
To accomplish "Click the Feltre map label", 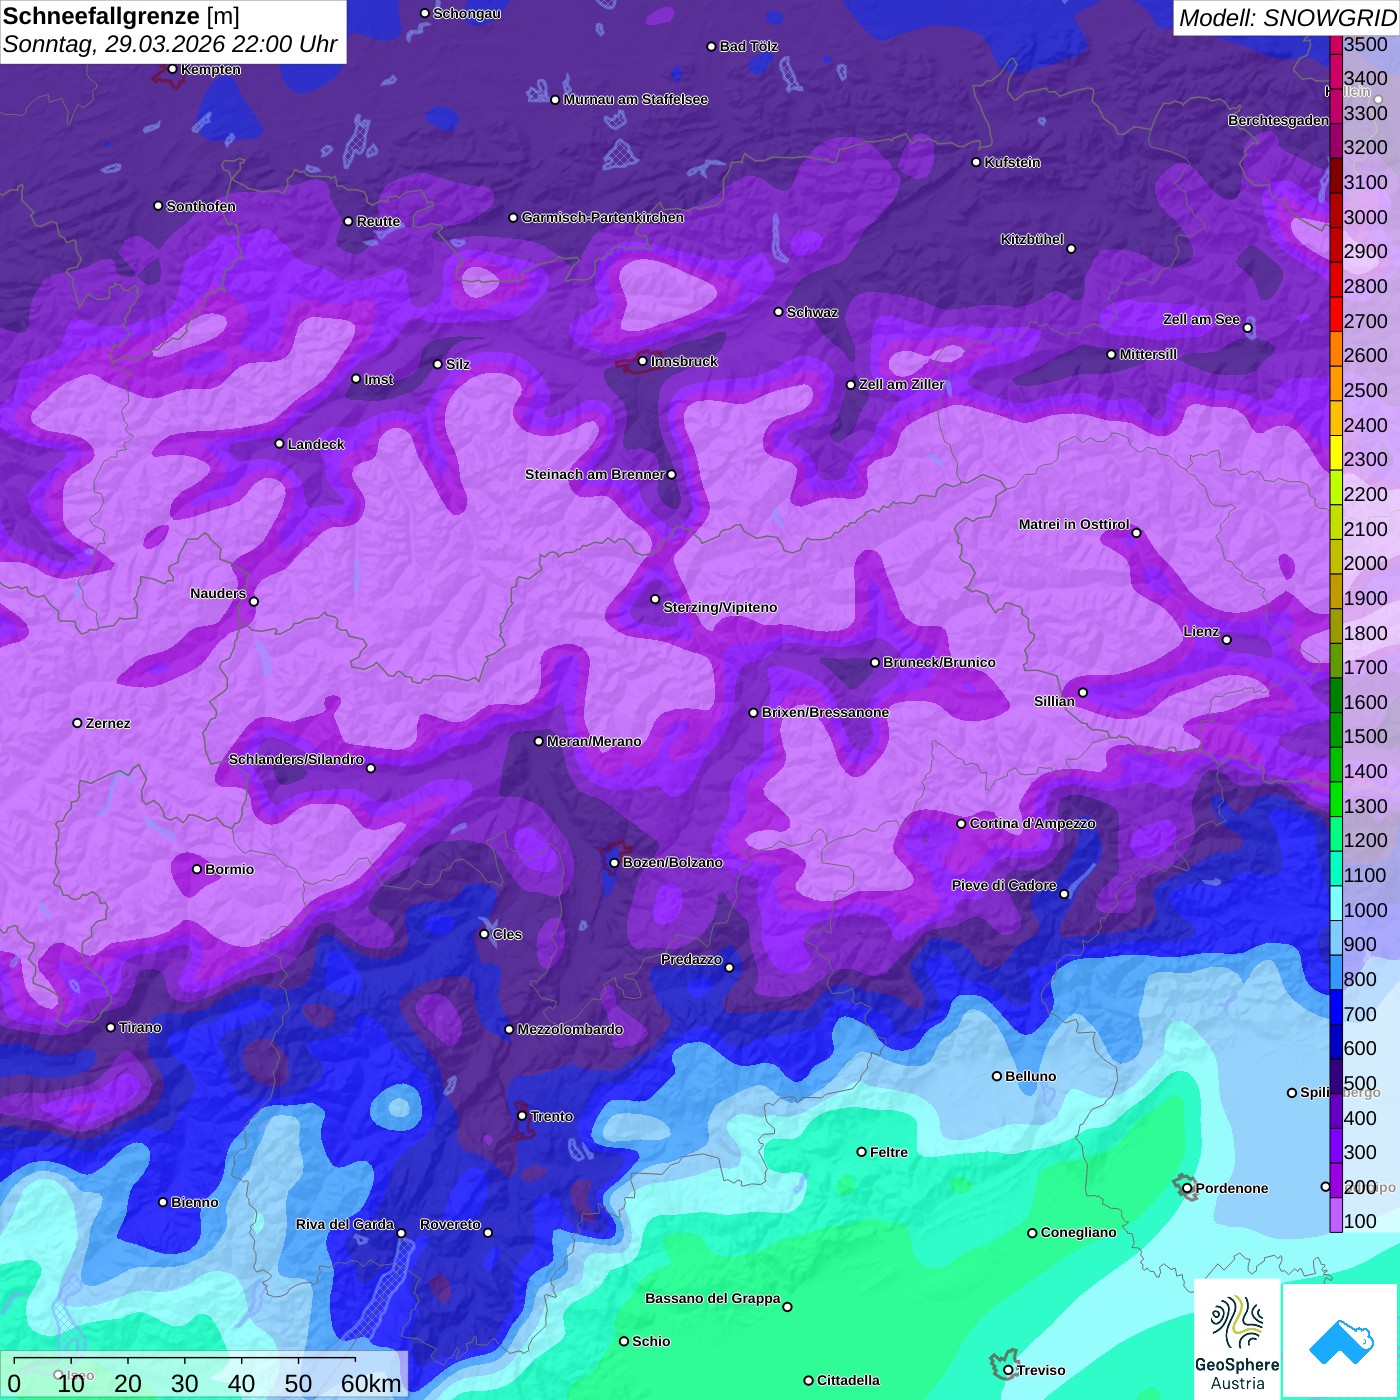I will 889,1152.
